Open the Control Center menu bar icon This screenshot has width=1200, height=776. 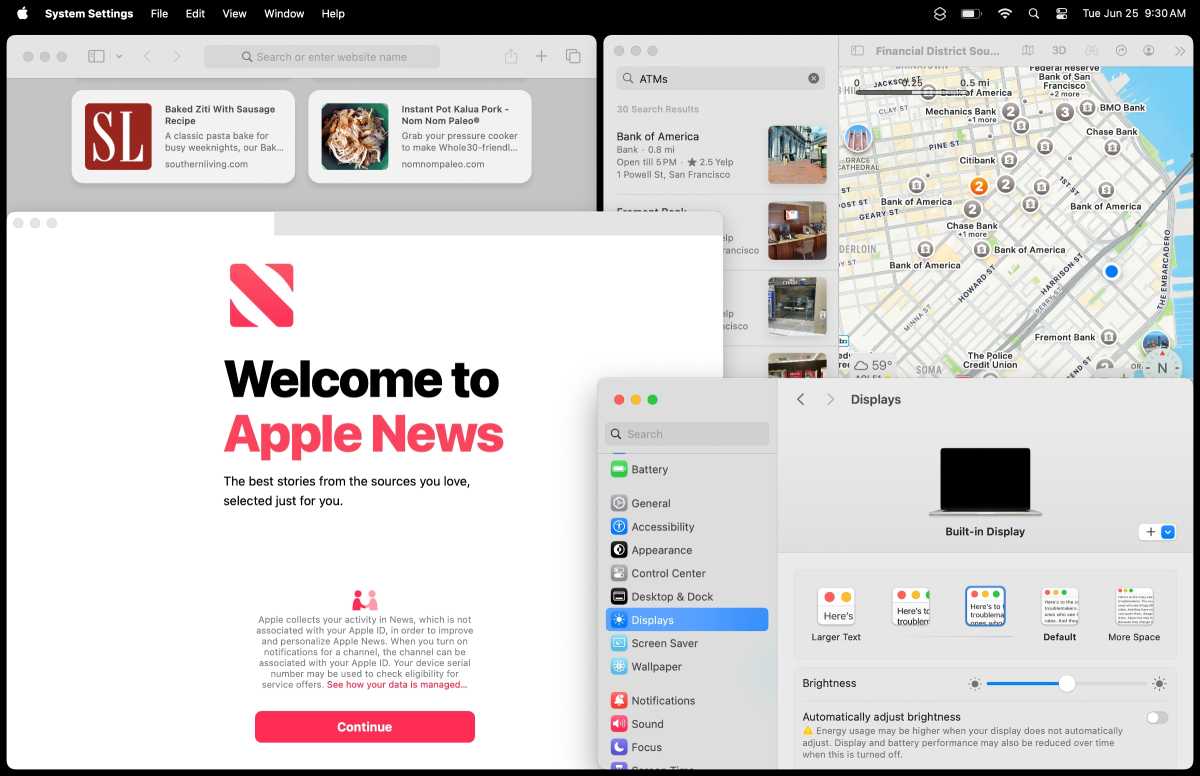coord(1062,14)
